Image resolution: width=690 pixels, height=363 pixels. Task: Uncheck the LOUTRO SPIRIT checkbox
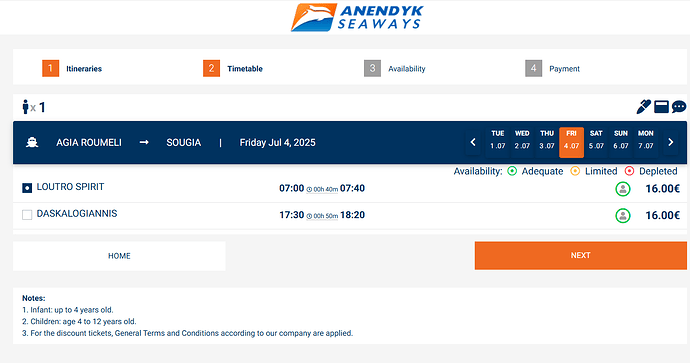pyautogui.click(x=27, y=188)
